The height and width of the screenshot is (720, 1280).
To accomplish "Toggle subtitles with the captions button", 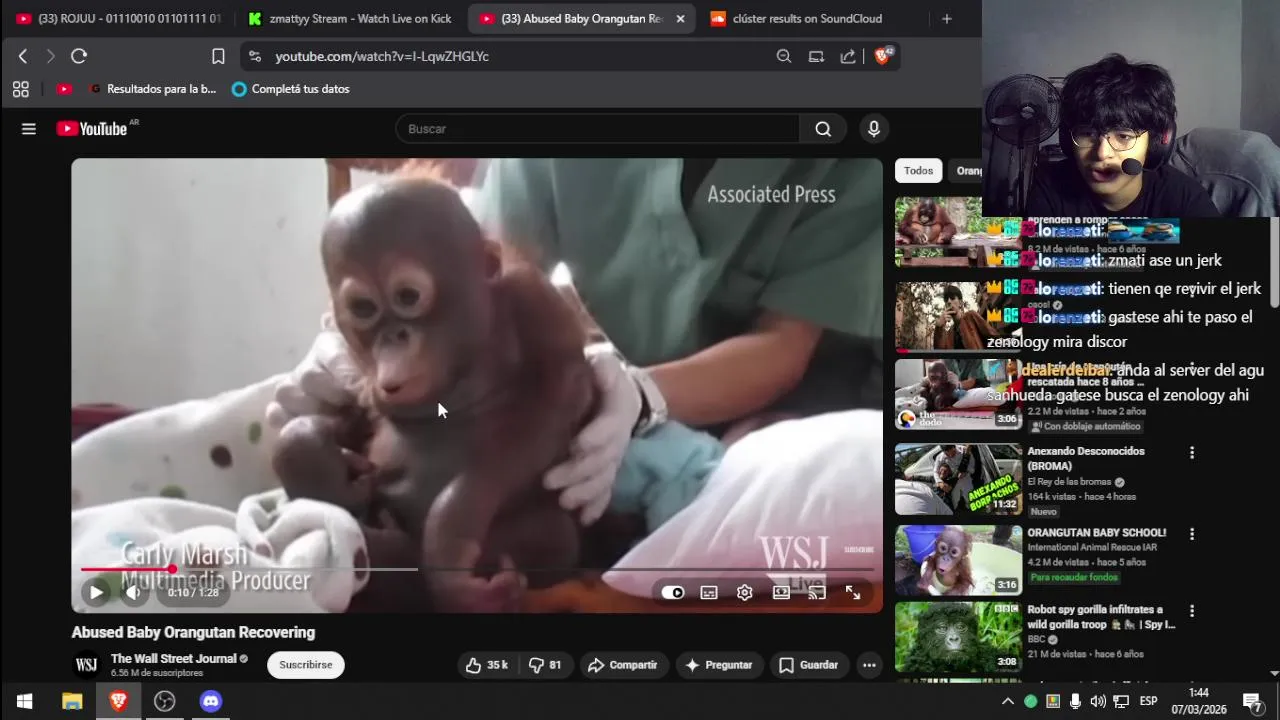I will pos(709,592).
